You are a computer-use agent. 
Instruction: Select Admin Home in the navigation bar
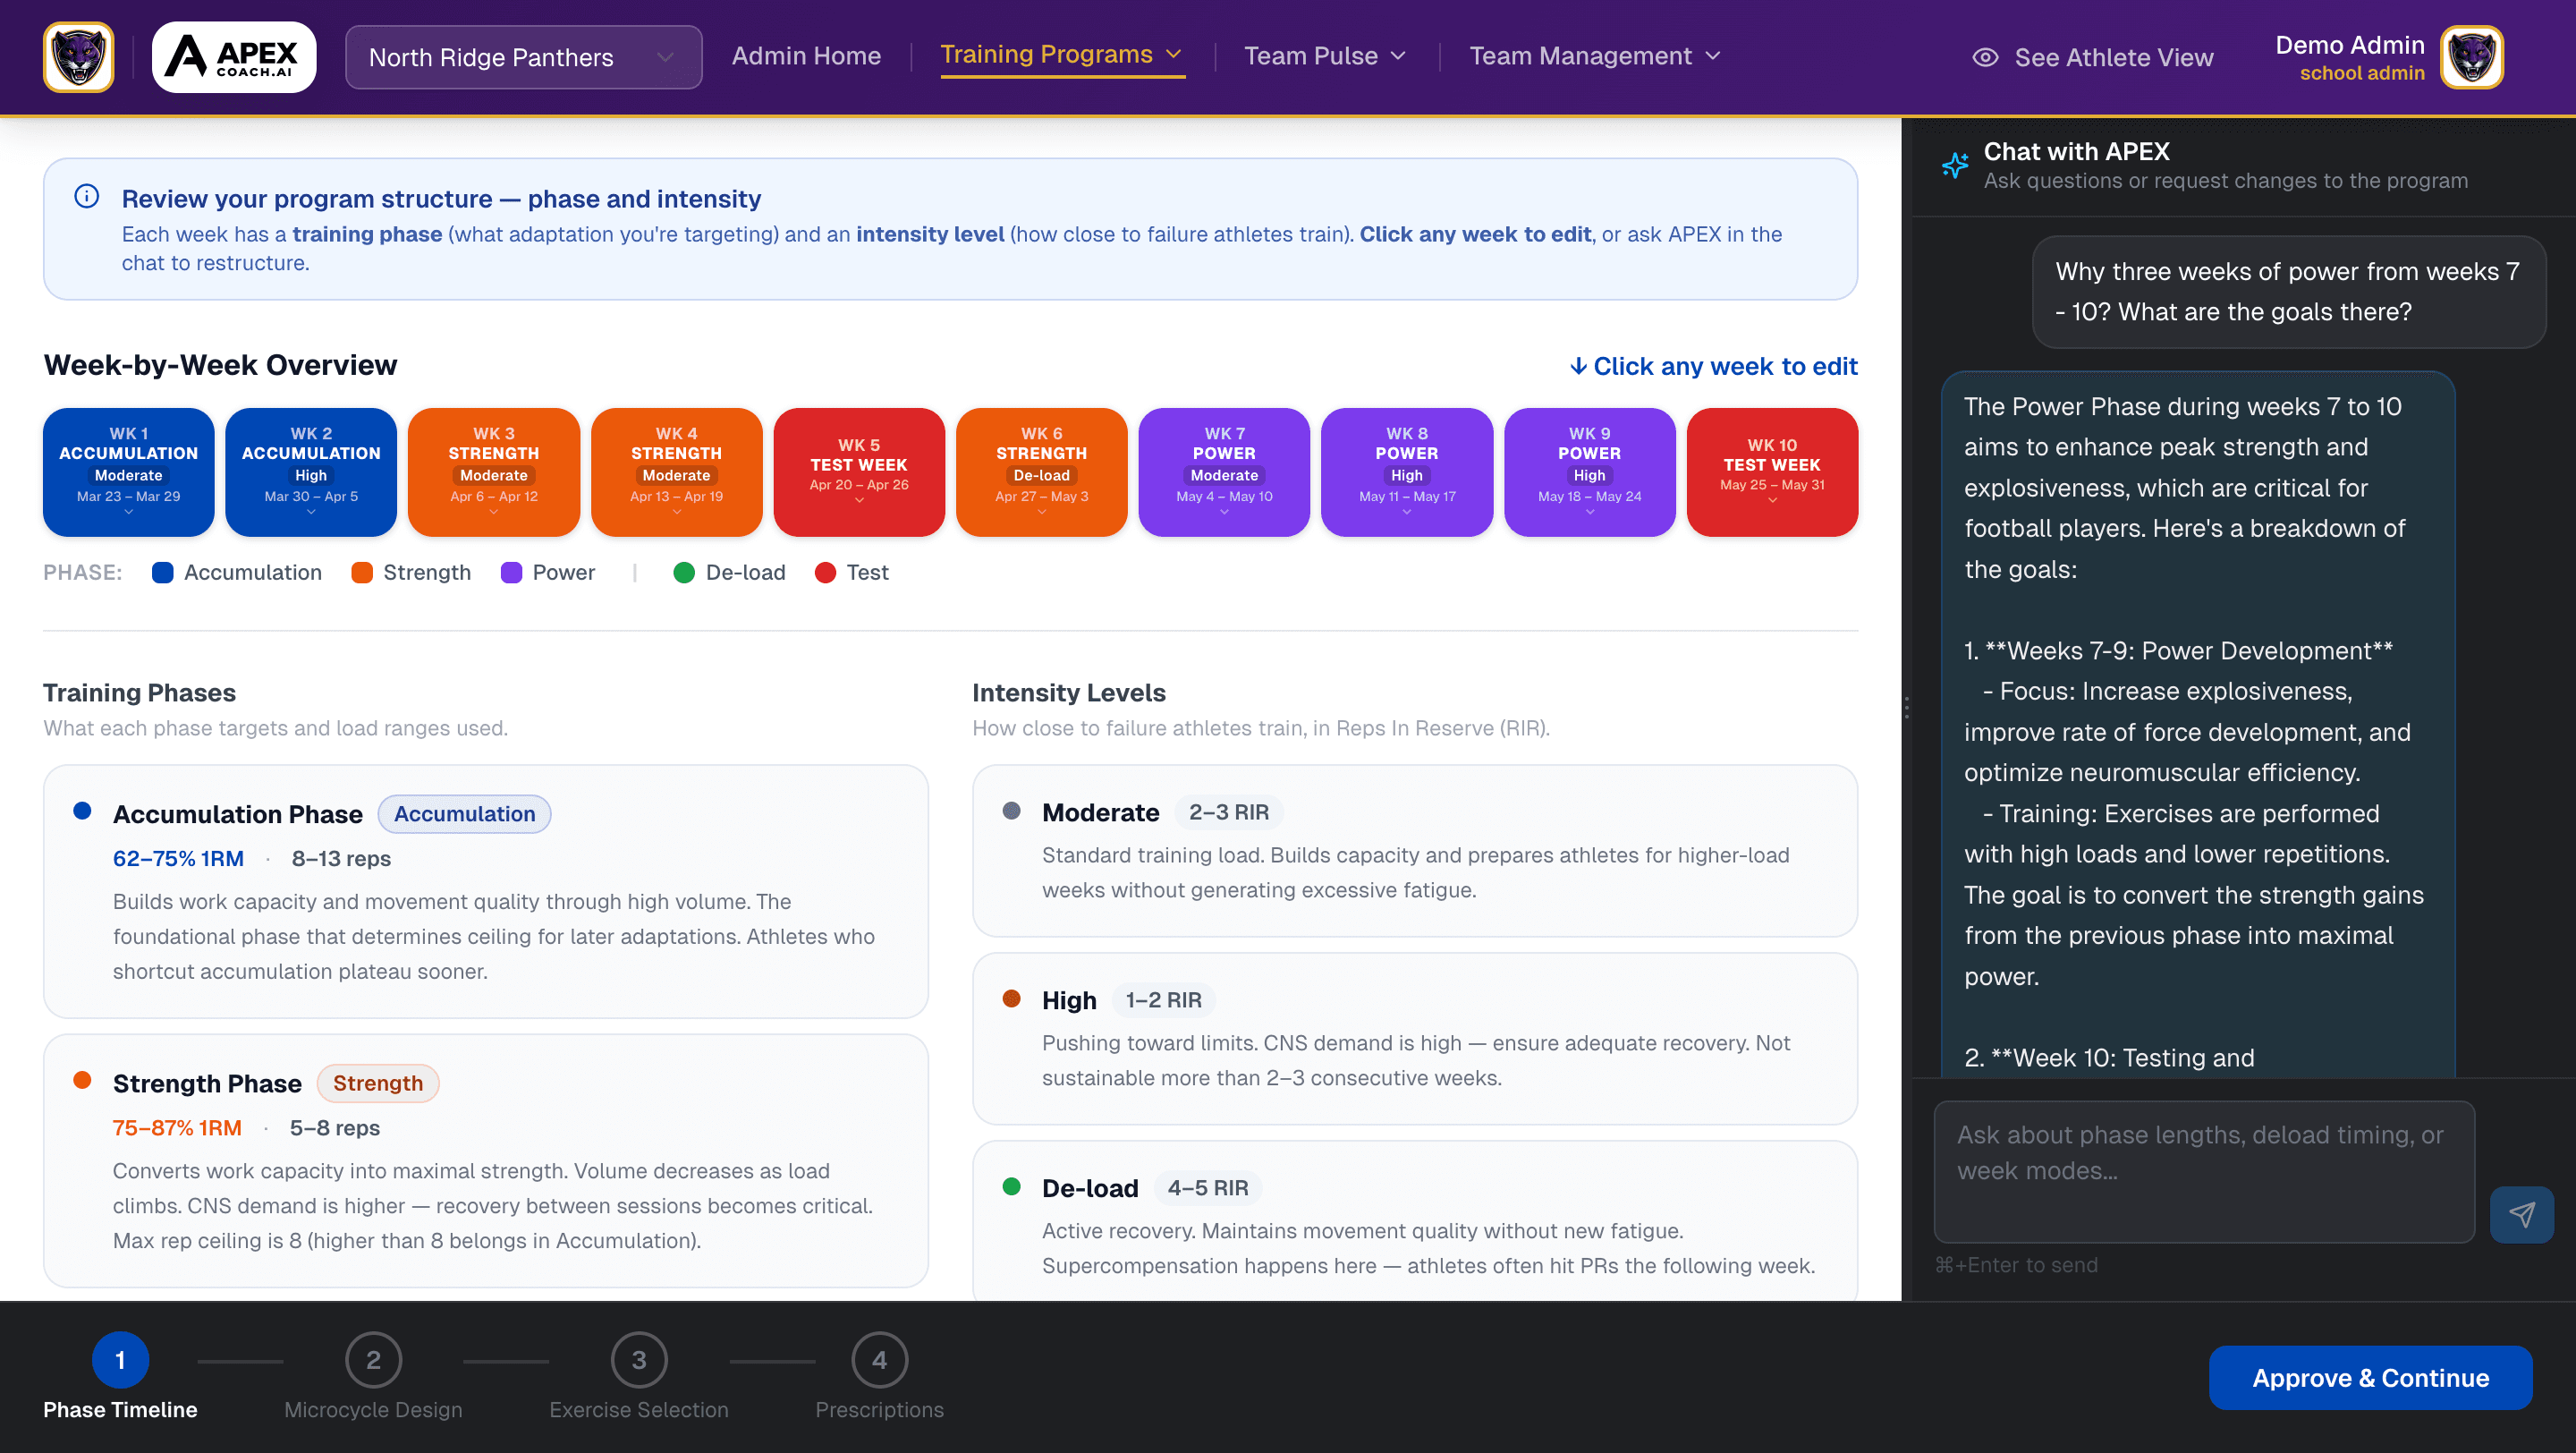coord(806,56)
